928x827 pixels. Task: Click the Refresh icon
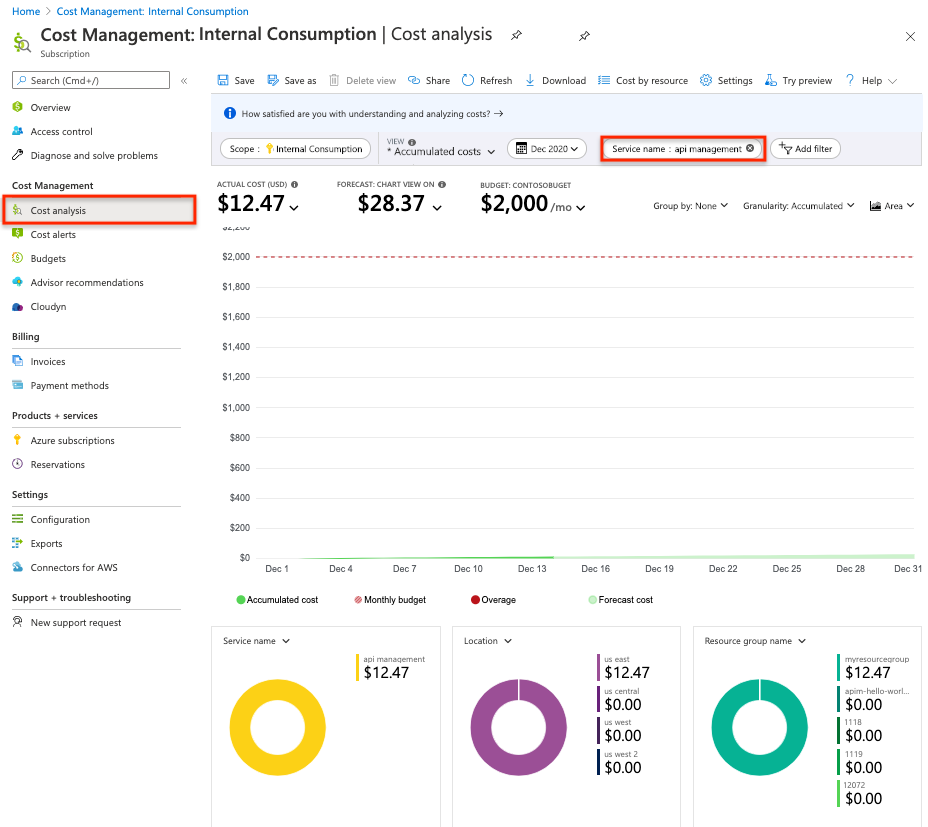(469, 81)
